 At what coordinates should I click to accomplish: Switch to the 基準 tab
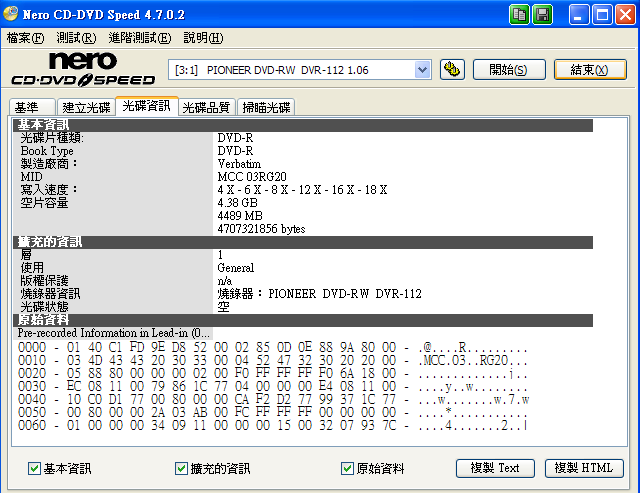(x=32, y=107)
